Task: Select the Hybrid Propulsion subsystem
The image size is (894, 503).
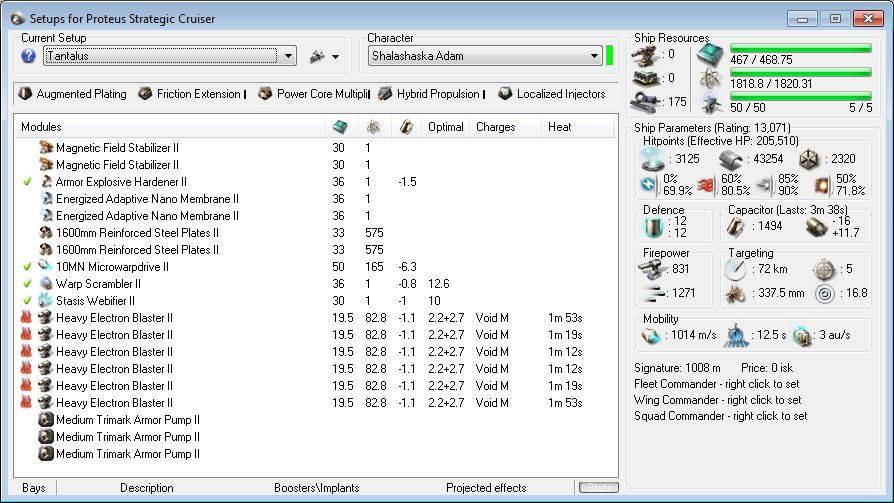Action: 432,94
